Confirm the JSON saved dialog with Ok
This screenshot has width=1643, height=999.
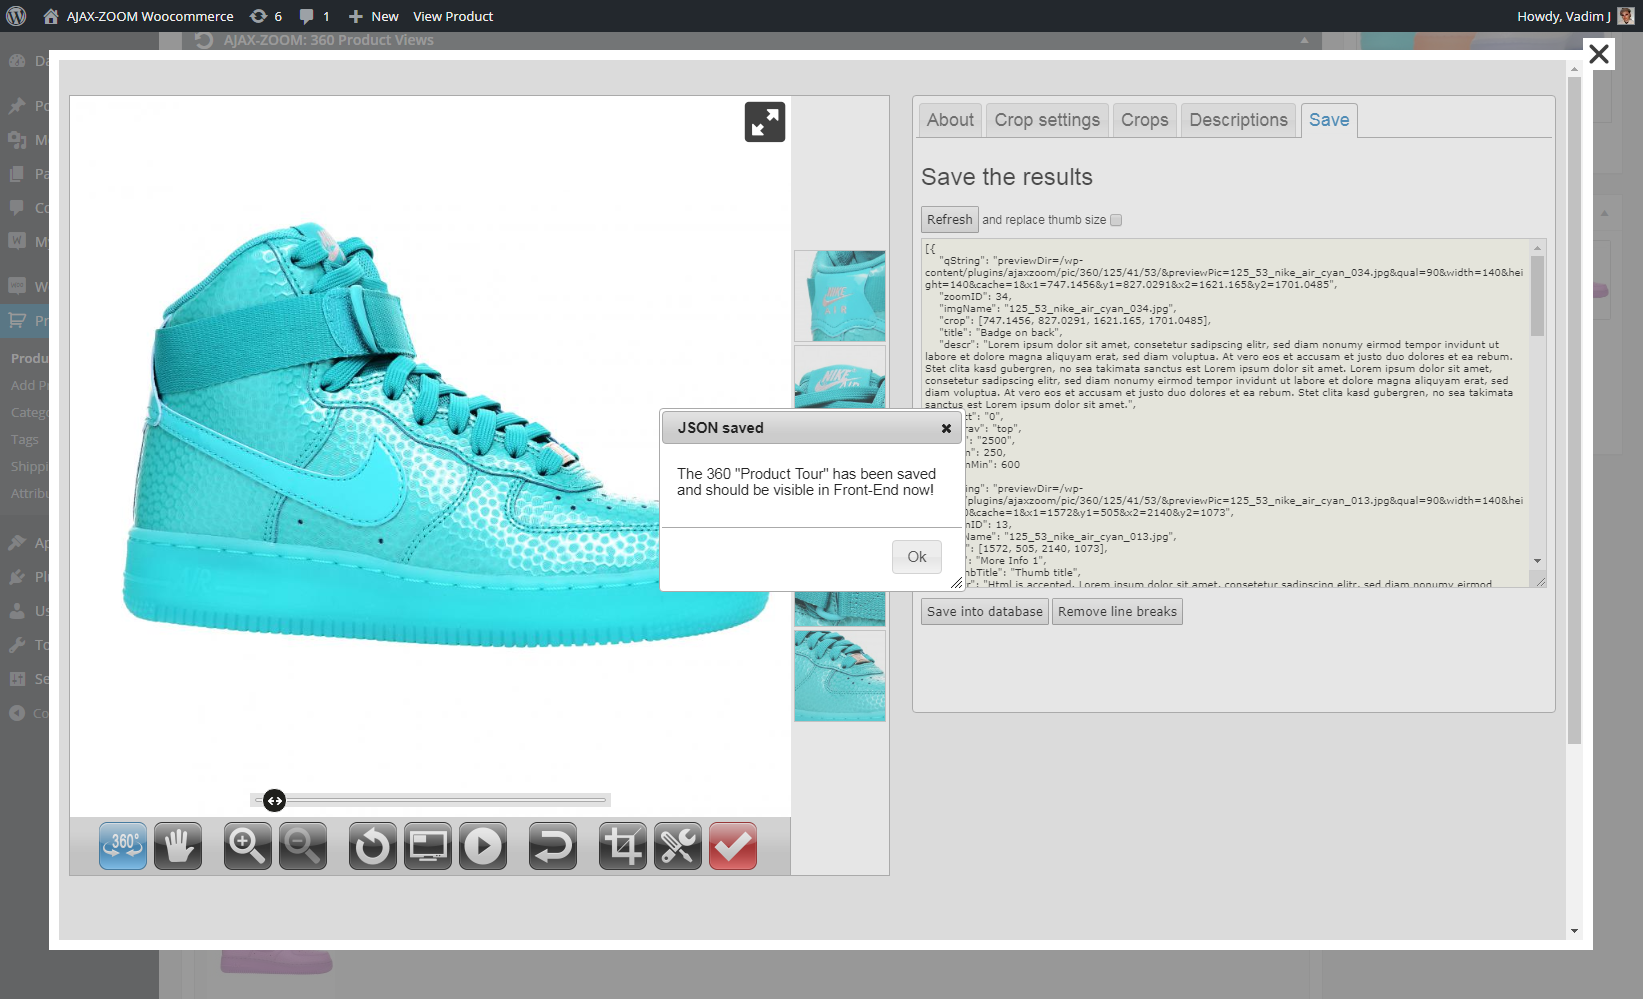917,557
